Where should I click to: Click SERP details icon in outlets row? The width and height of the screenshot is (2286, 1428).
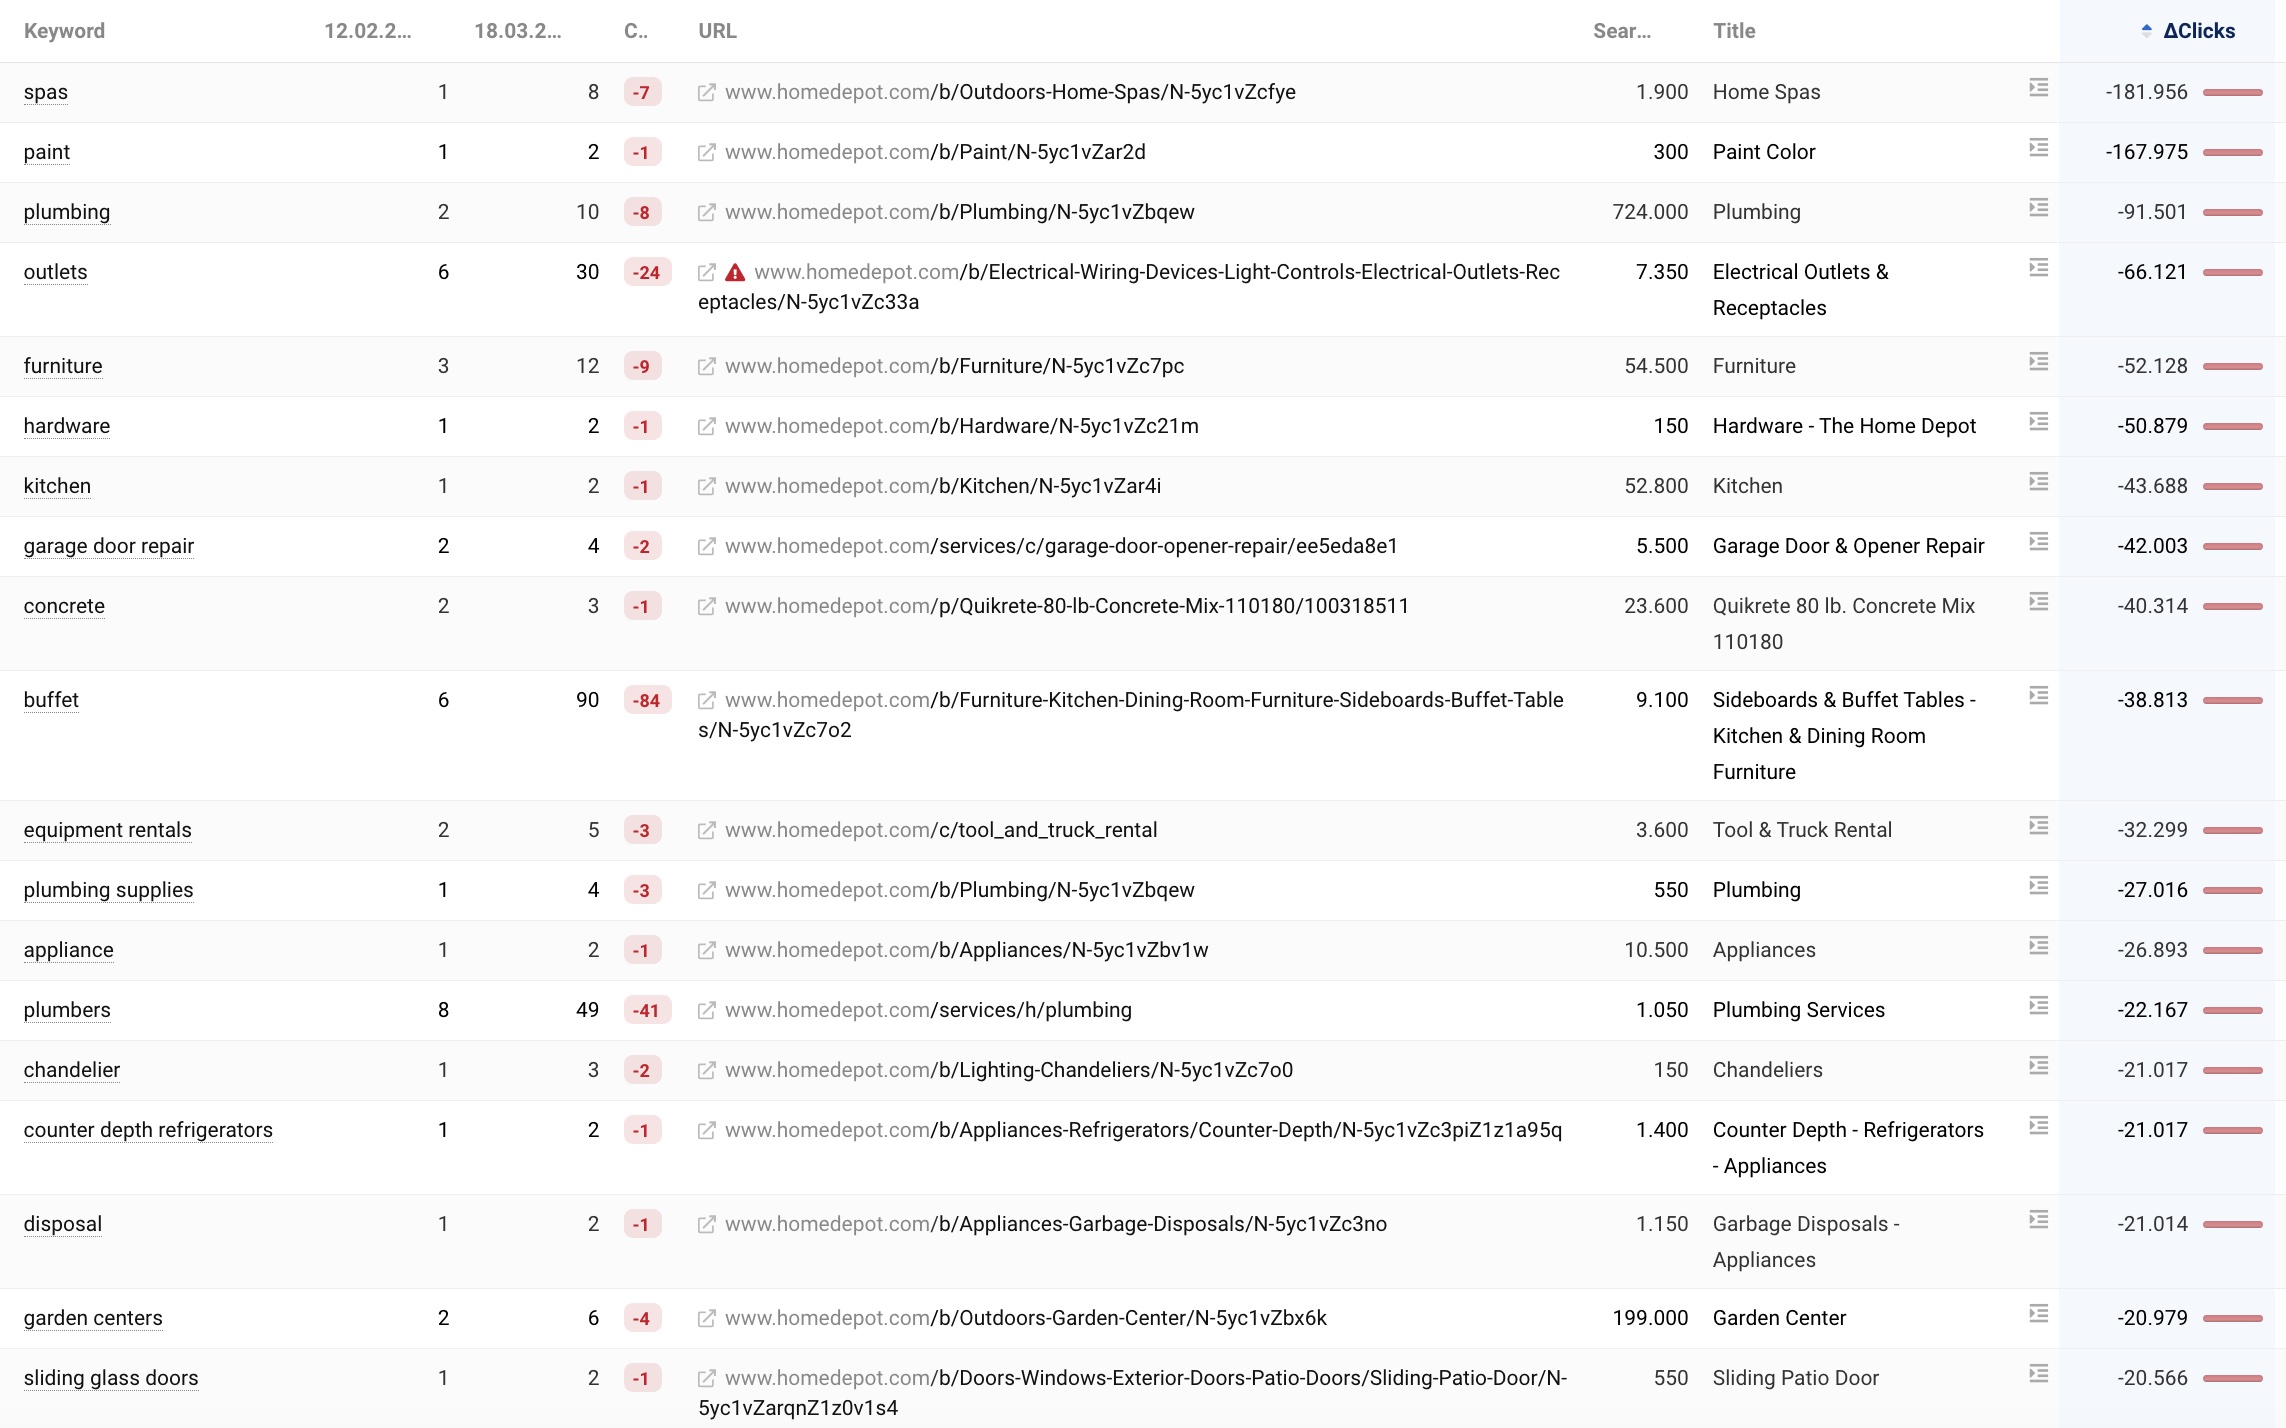tap(2039, 268)
